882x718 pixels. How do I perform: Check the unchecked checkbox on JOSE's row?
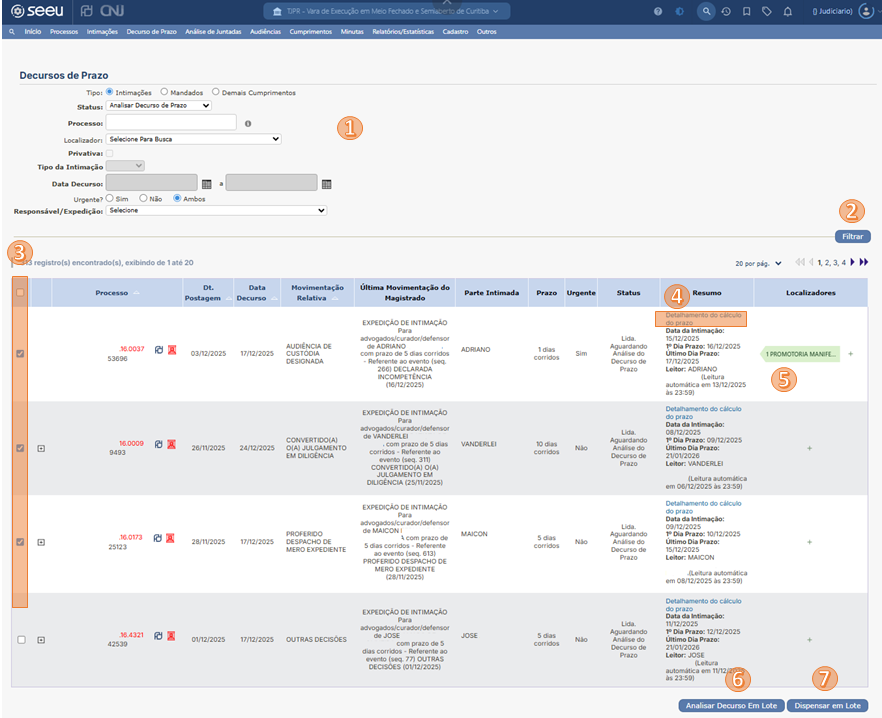[21, 639]
